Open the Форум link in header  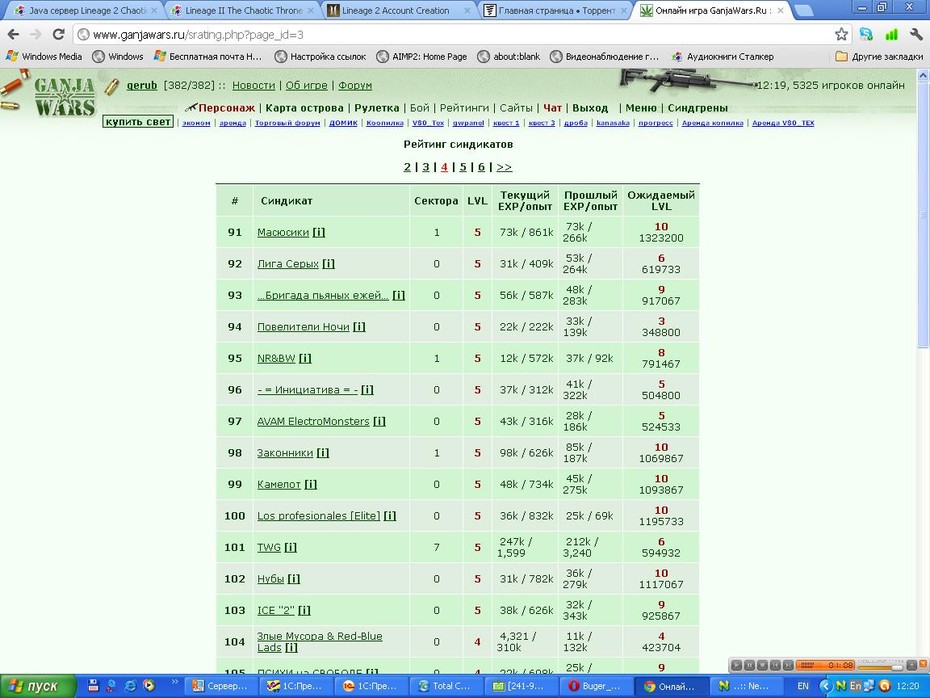click(x=355, y=85)
